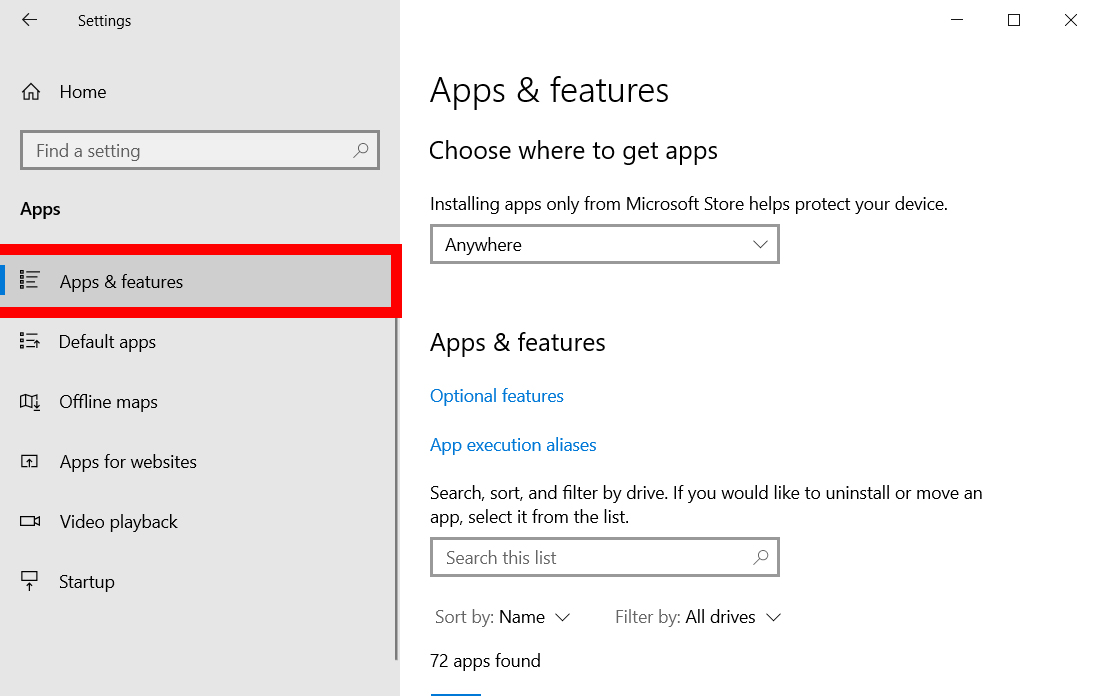Click the Search this list field

[x=605, y=557]
